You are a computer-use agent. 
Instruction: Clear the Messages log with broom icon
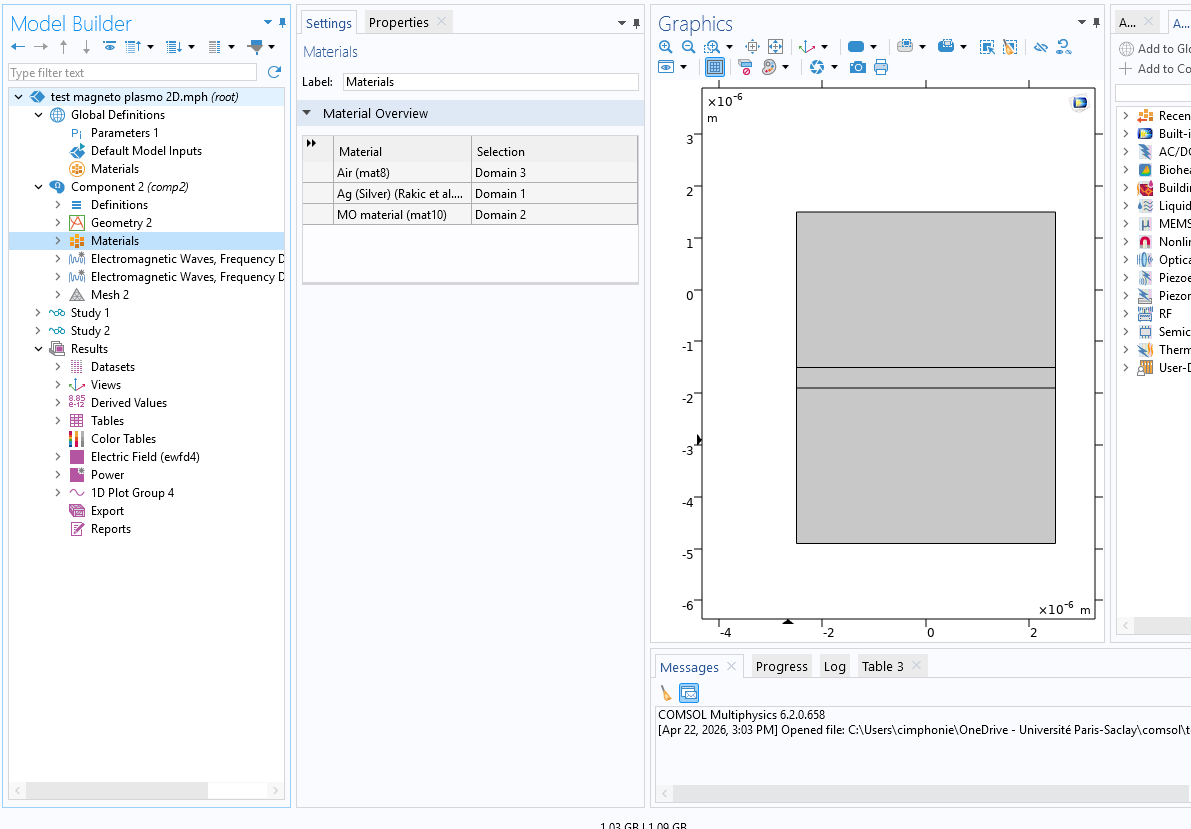[666, 693]
